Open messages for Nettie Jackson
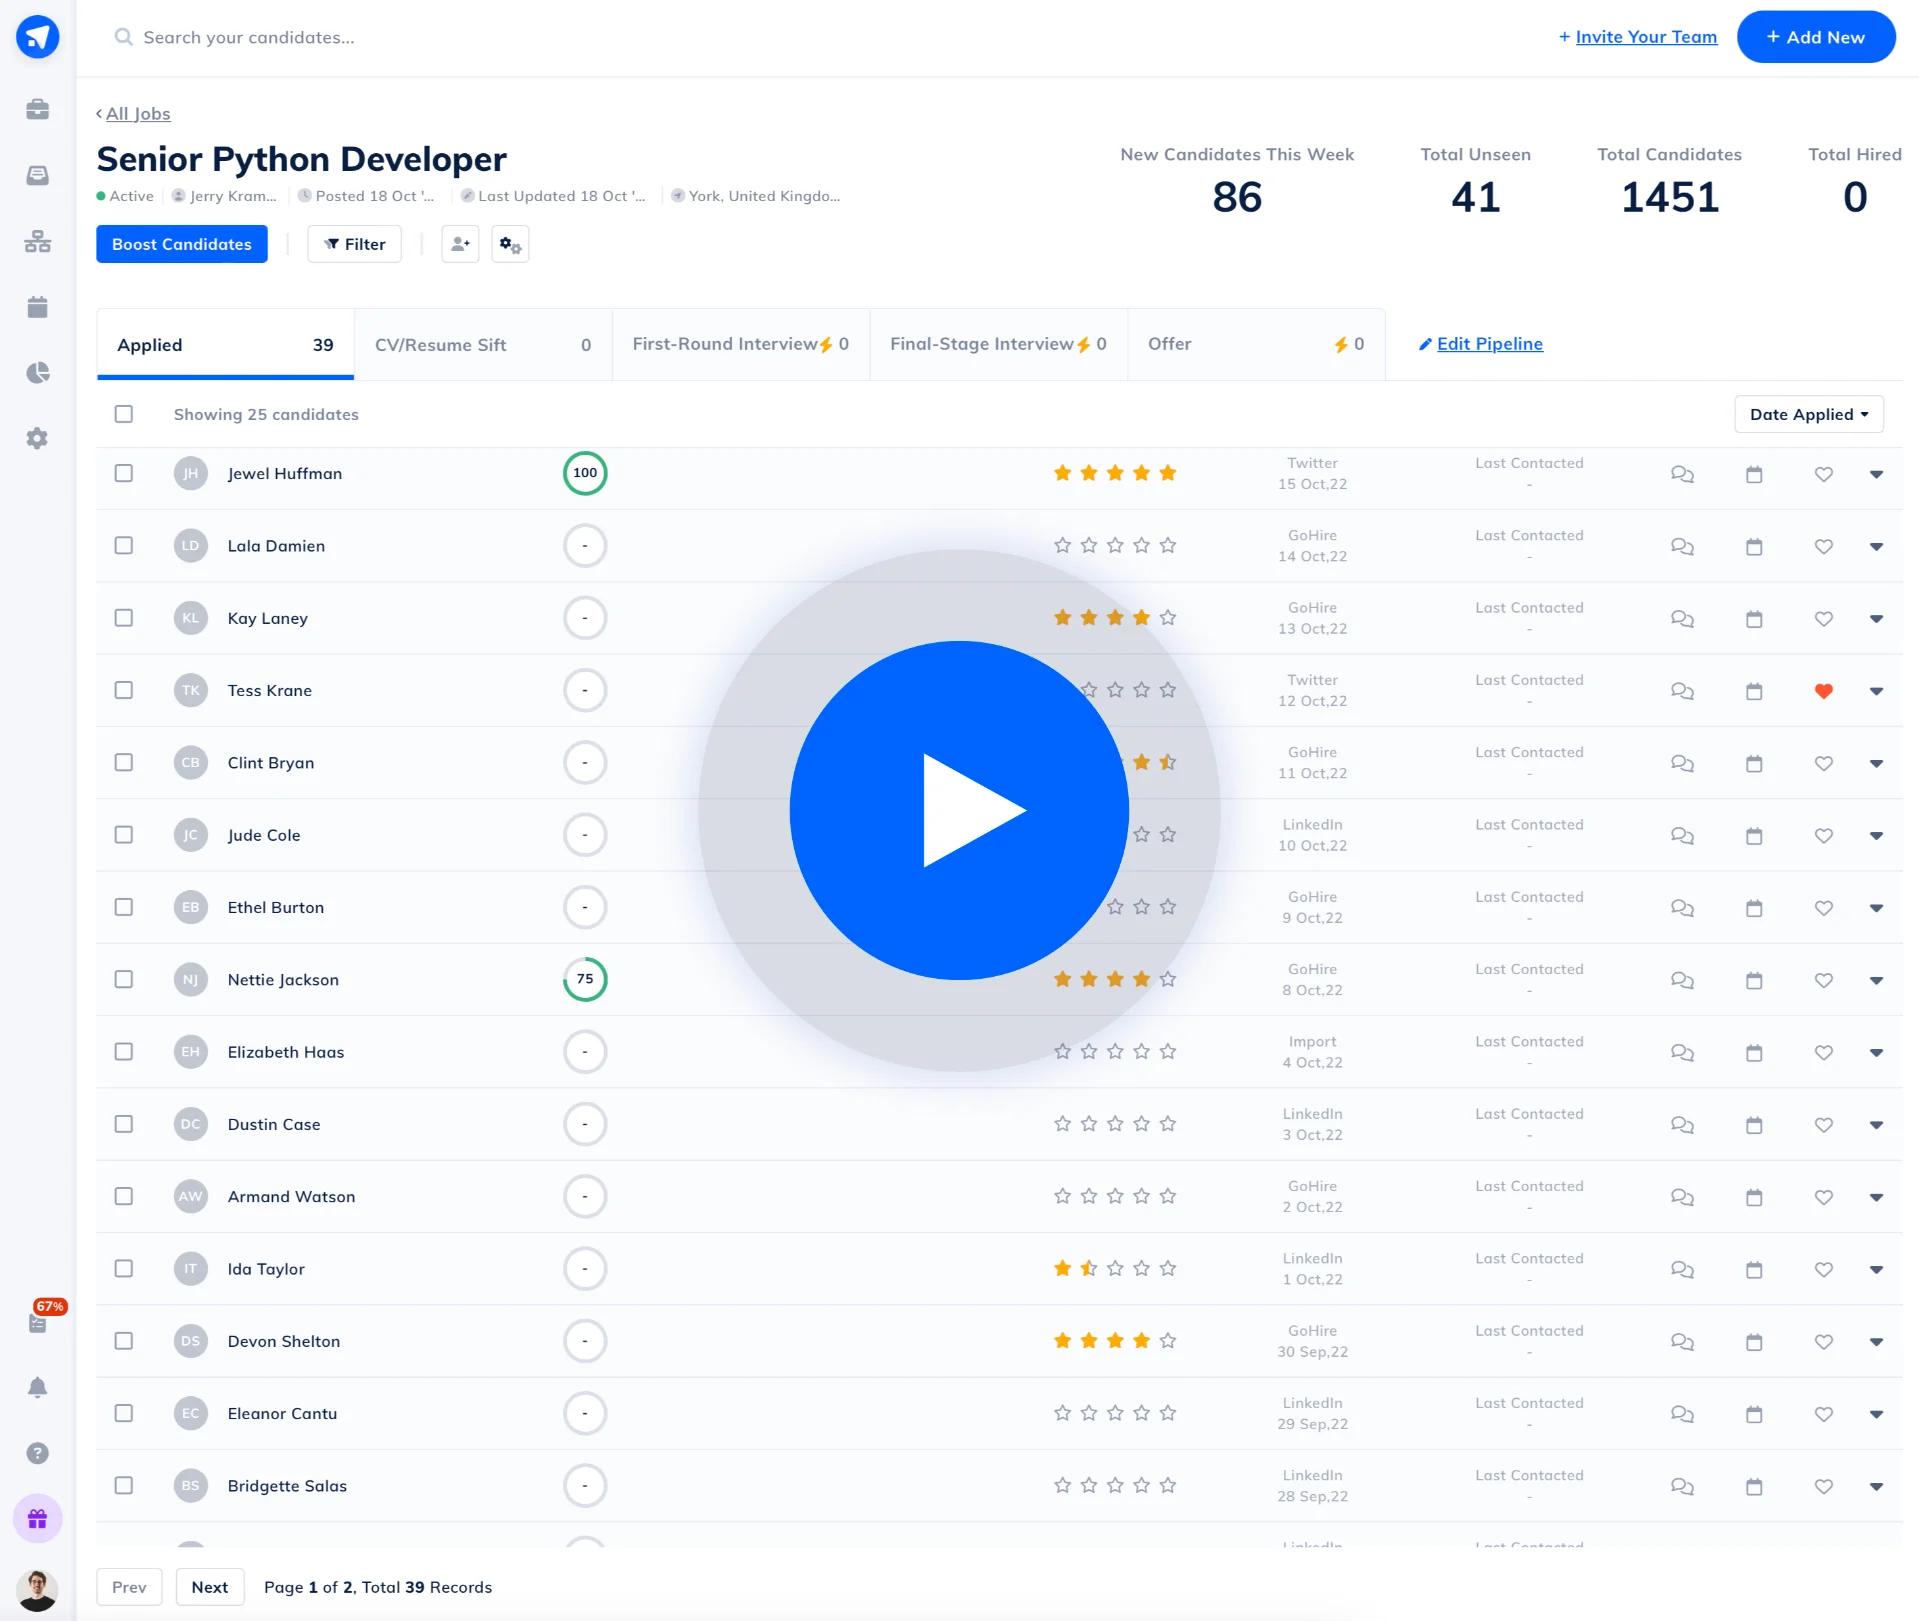Image resolution: width=1919 pixels, height=1621 pixels. pyautogui.click(x=1682, y=980)
